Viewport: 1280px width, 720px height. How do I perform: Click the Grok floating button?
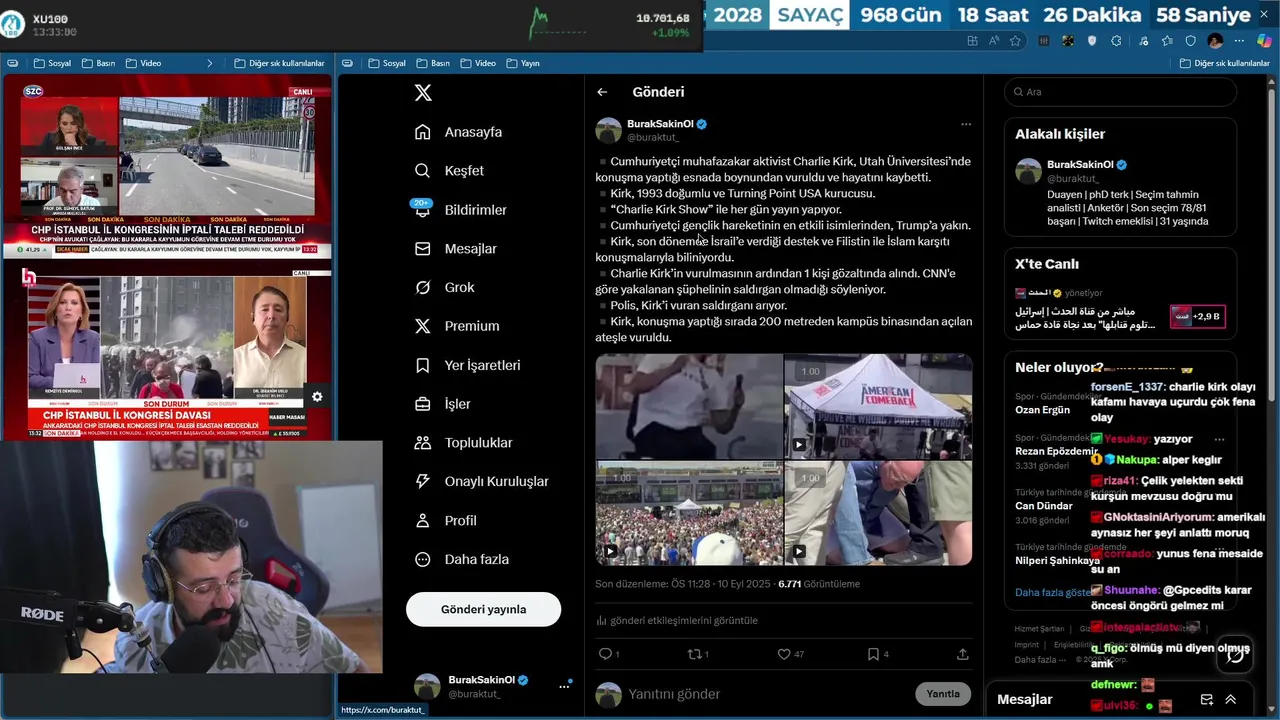(x=1236, y=654)
